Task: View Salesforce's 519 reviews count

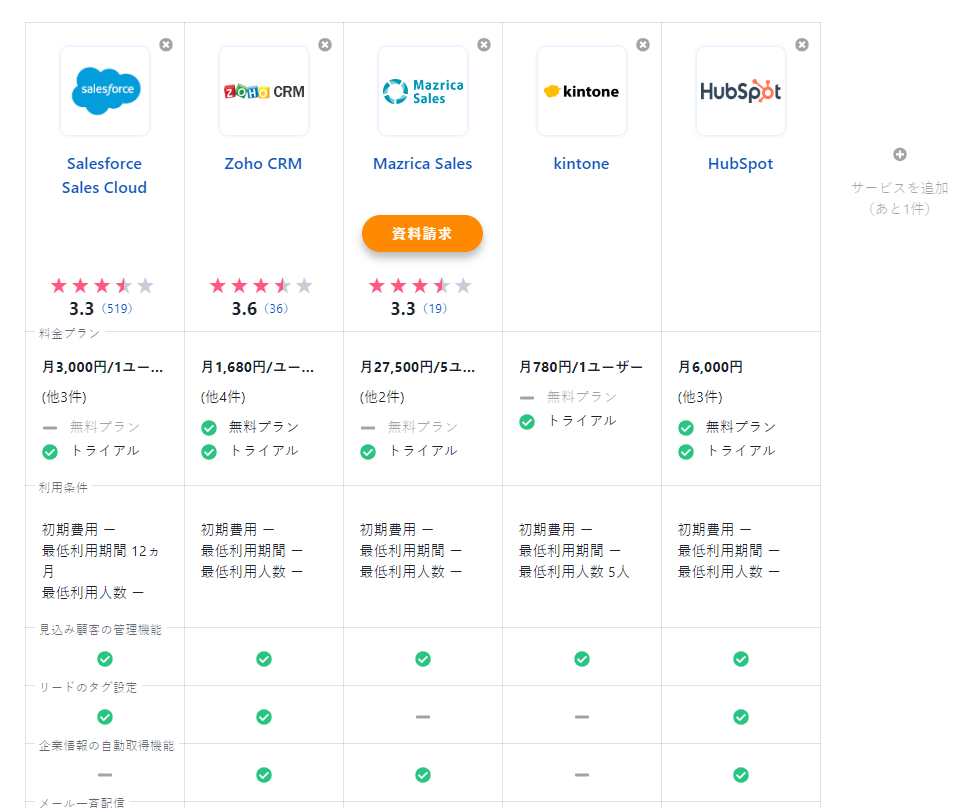Action: coord(120,309)
